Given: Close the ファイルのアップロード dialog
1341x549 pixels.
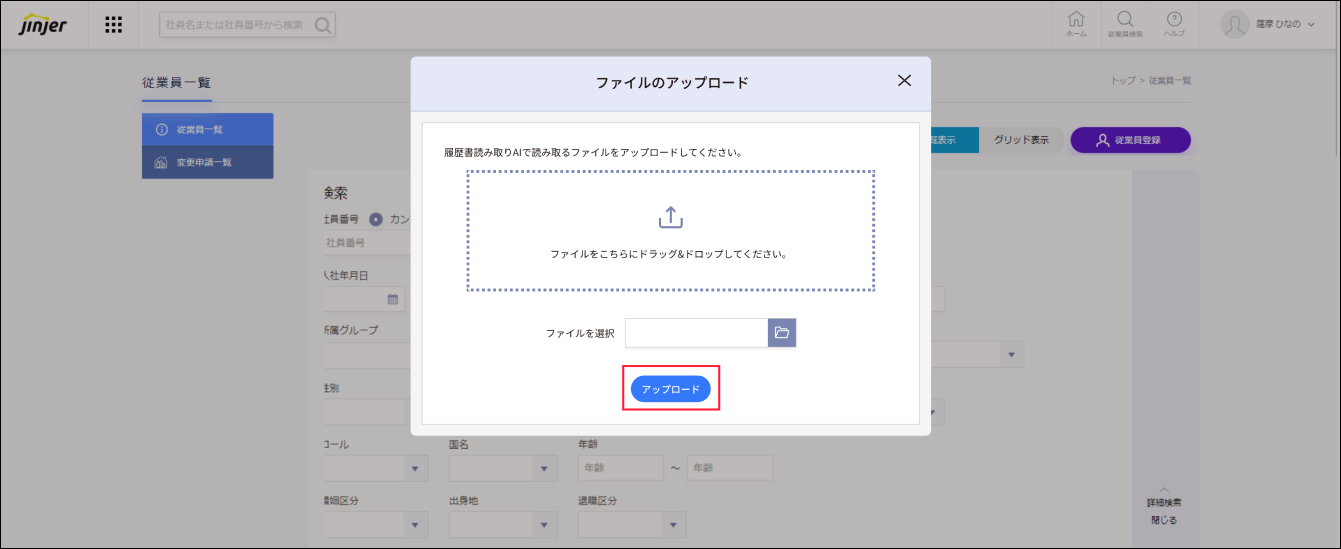Looking at the screenshot, I should click(904, 81).
